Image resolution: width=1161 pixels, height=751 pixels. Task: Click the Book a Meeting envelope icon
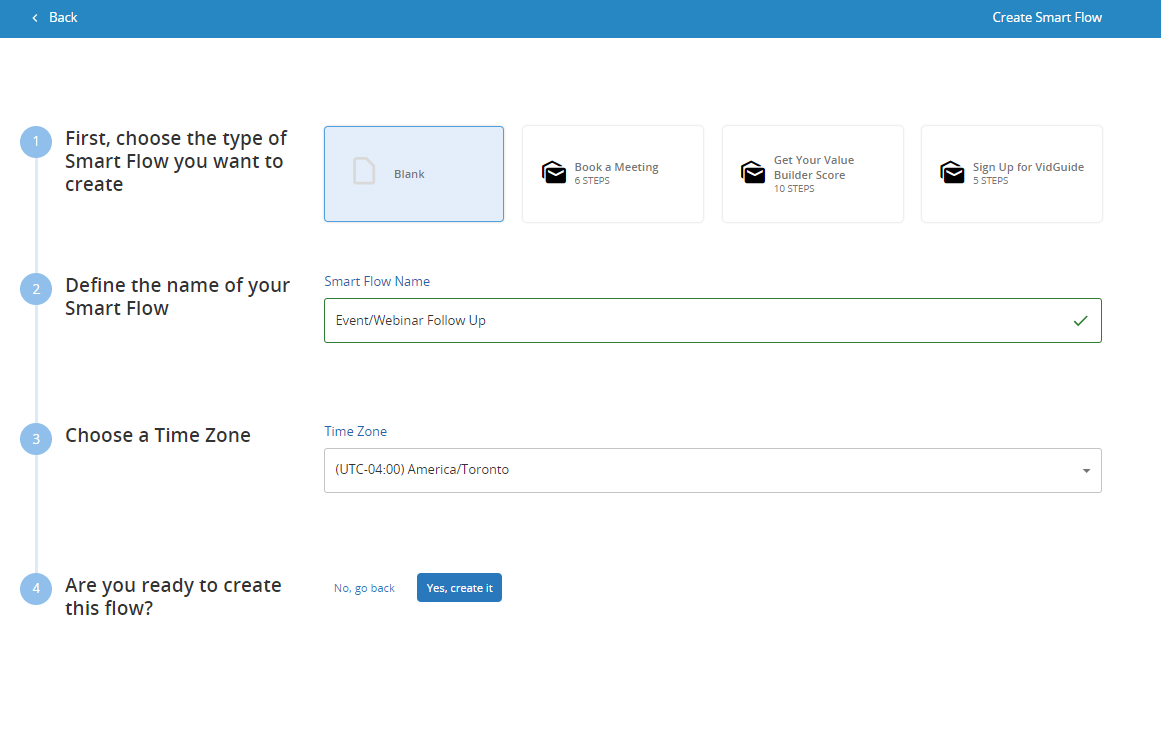tap(554, 172)
